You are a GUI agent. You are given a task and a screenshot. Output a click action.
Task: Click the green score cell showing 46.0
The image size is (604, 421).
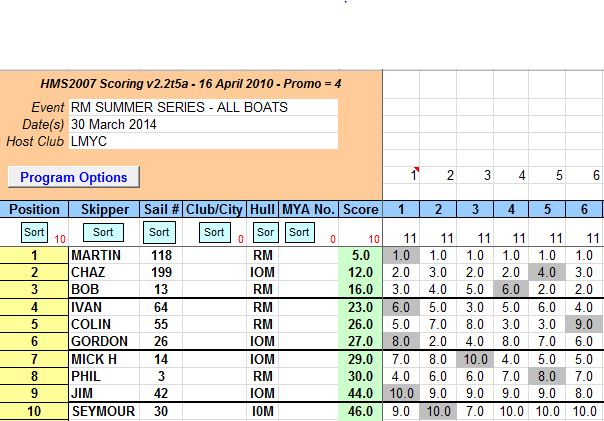(x=360, y=411)
